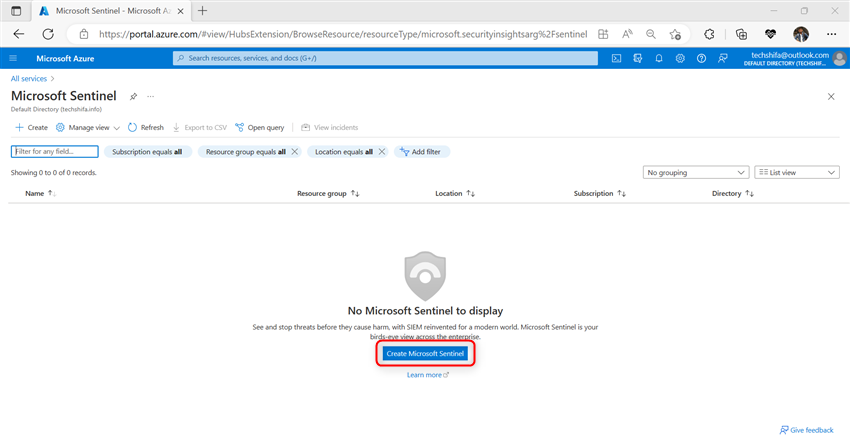Open the notifications bell
The height and width of the screenshot is (446, 850).
[x=659, y=58]
